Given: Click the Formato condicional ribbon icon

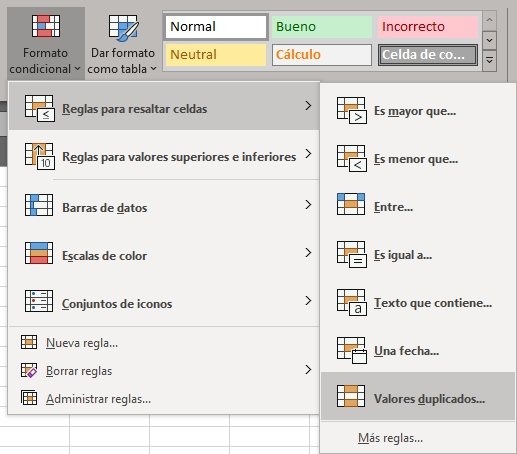Looking at the screenshot, I should (46, 26).
